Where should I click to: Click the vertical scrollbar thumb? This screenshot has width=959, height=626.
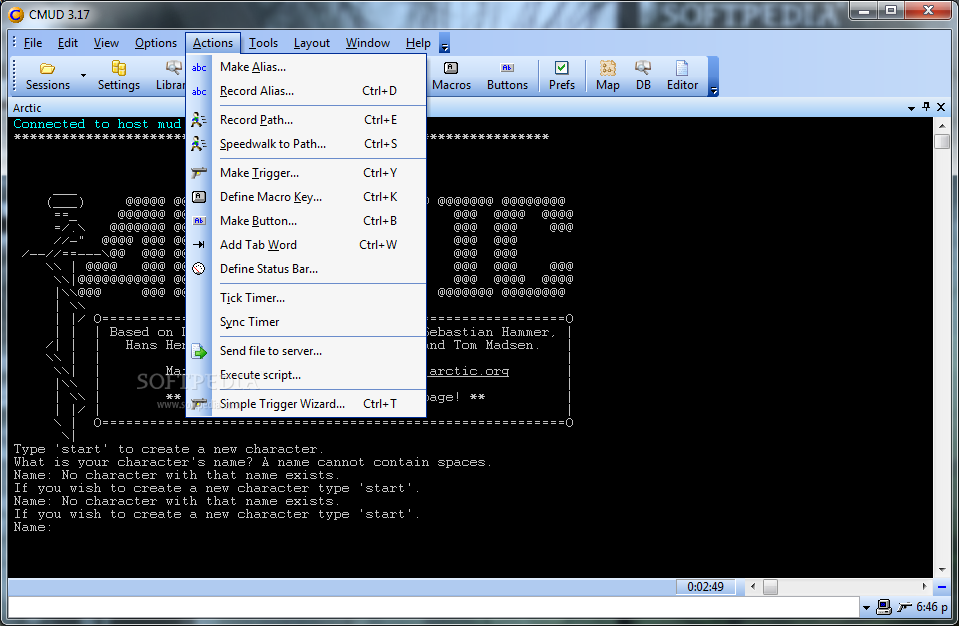coord(942,141)
